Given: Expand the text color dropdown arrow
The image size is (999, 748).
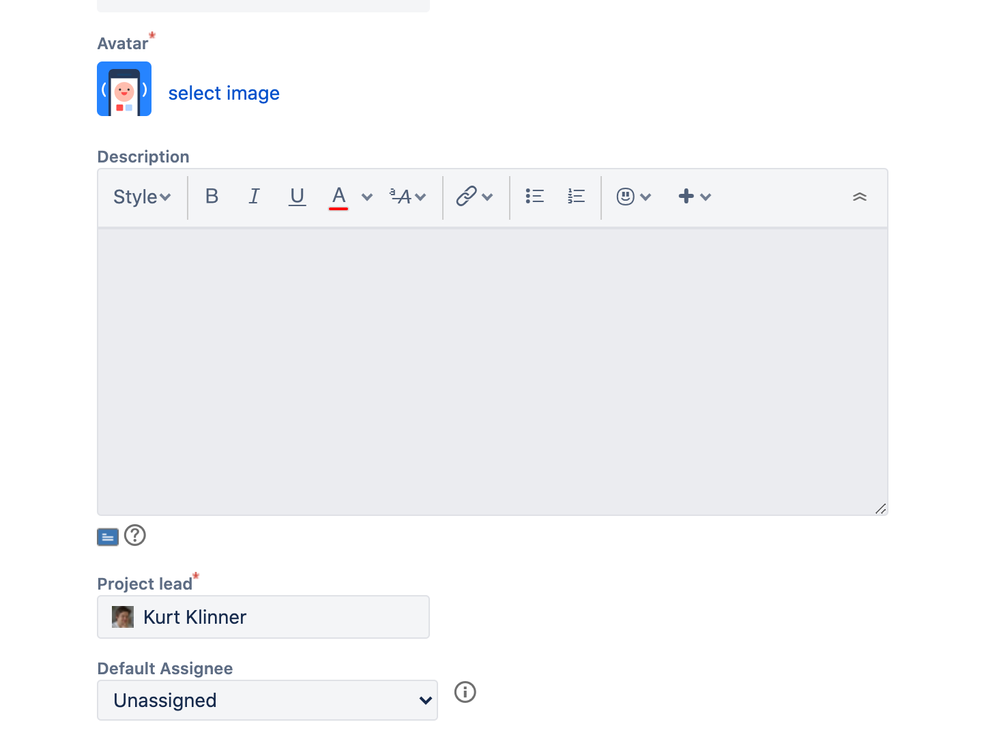Looking at the screenshot, I should 366,196.
